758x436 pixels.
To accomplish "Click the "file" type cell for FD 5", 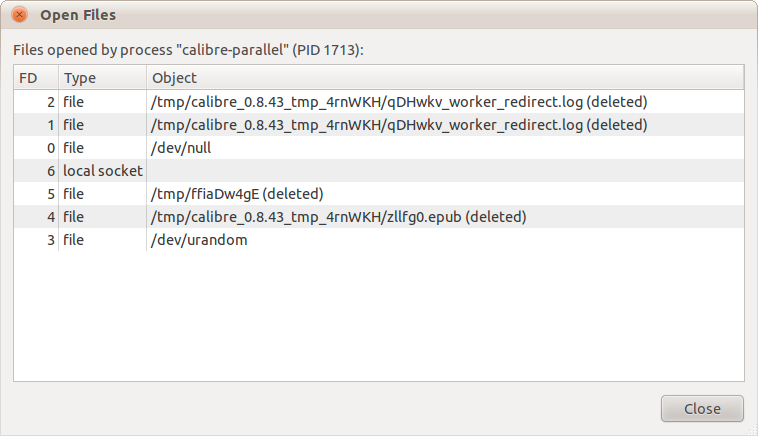I will tap(75, 194).
